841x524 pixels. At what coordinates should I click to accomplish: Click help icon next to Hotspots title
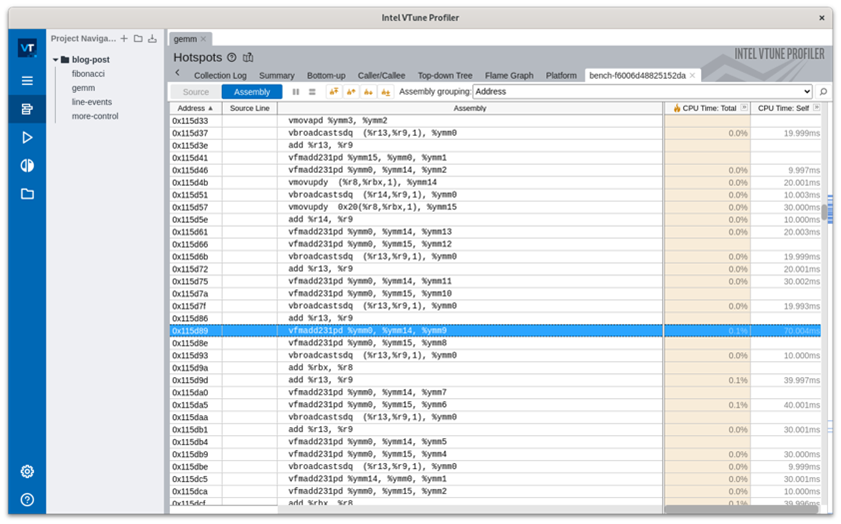(232, 58)
